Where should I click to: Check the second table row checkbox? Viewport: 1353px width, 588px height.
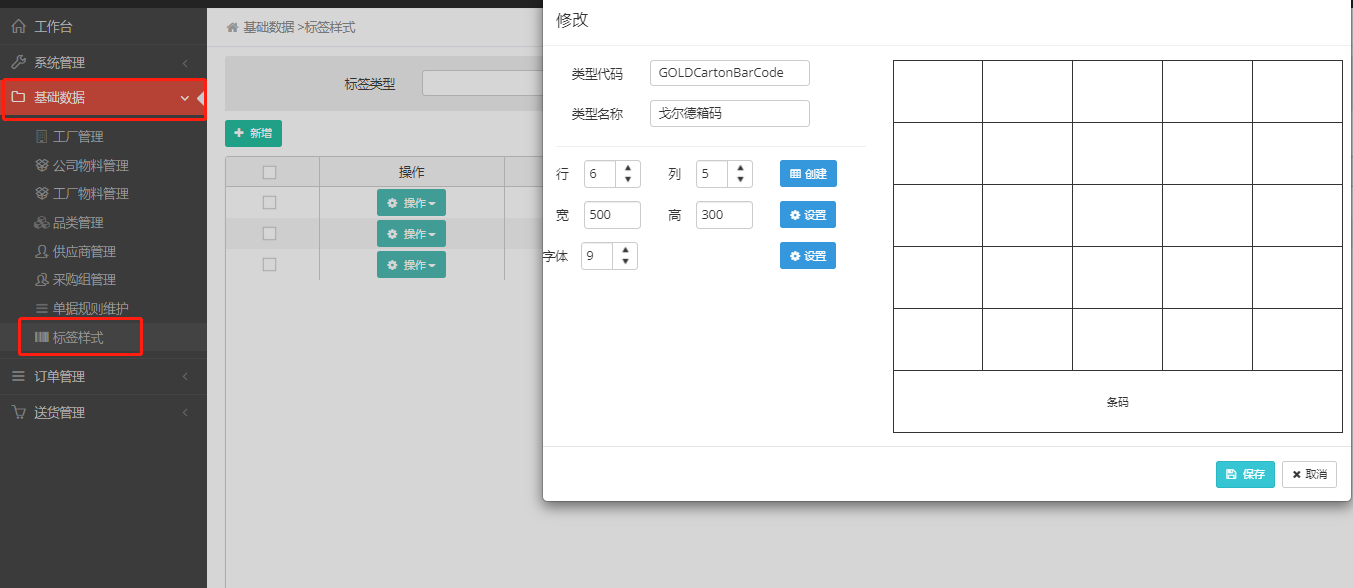click(x=269, y=233)
